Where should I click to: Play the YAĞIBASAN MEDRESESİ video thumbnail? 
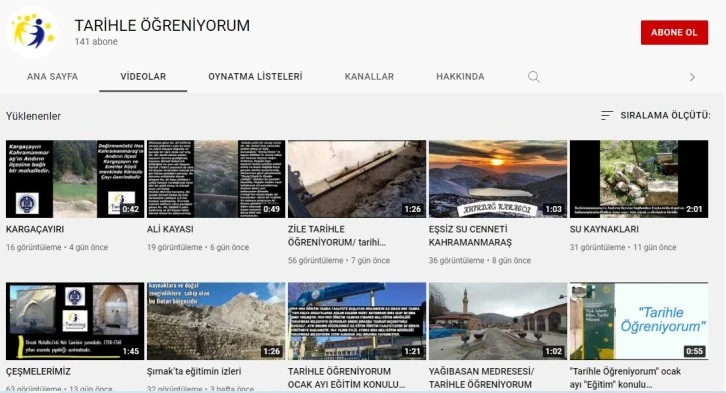pos(498,321)
